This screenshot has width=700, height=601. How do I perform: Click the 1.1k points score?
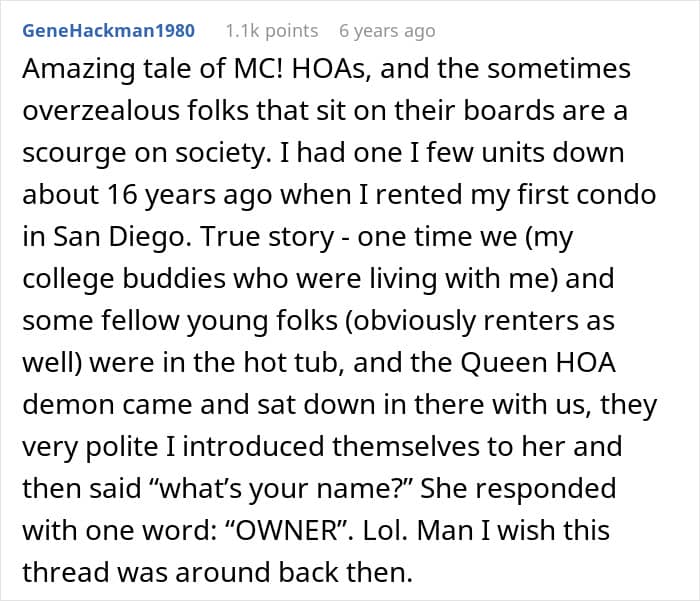tap(272, 31)
